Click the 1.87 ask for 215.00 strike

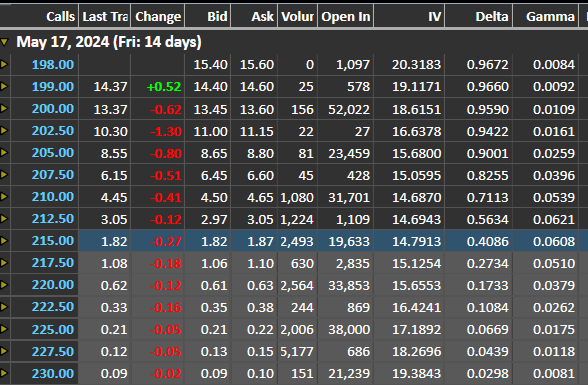coord(260,241)
